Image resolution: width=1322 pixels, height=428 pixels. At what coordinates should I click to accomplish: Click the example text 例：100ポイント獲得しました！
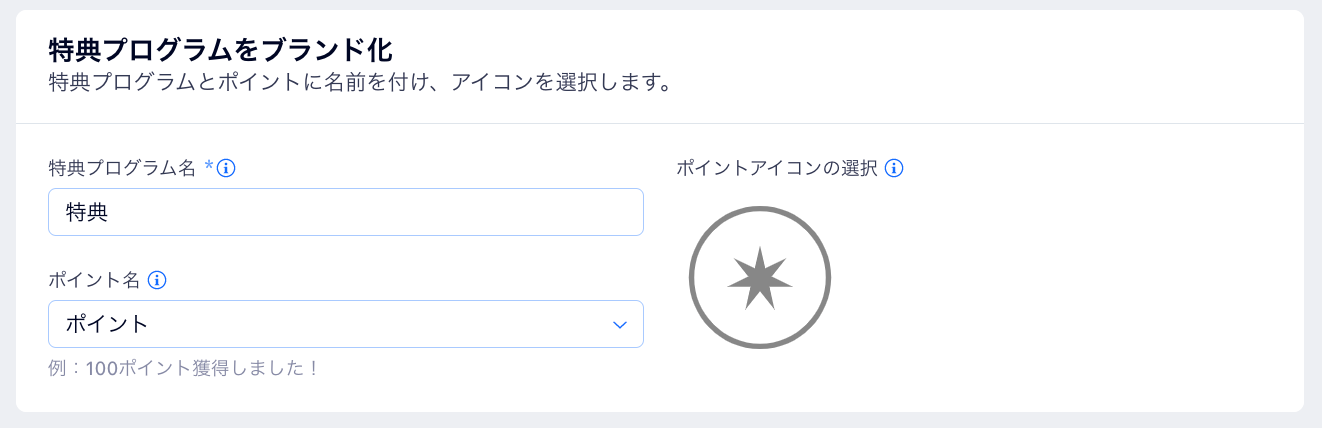[x=184, y=368]
